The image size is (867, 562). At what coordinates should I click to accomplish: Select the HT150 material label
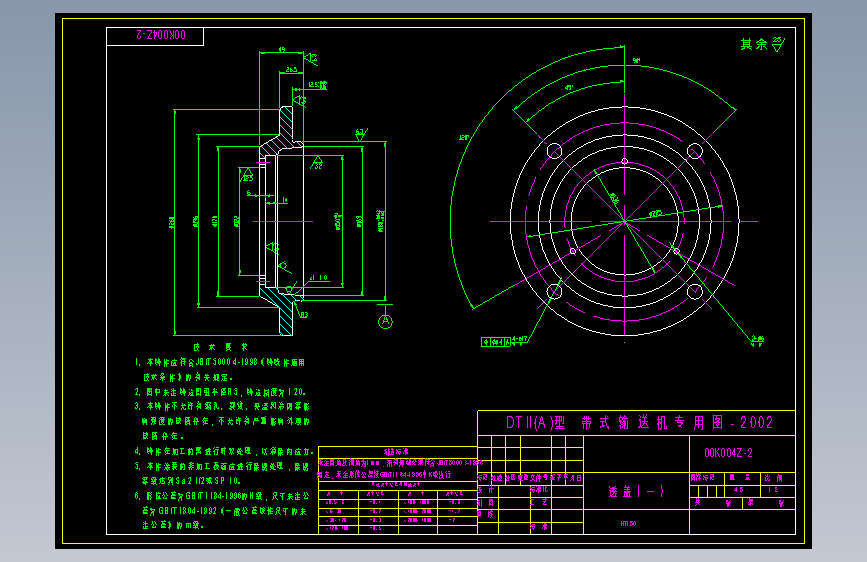point(628,523)
